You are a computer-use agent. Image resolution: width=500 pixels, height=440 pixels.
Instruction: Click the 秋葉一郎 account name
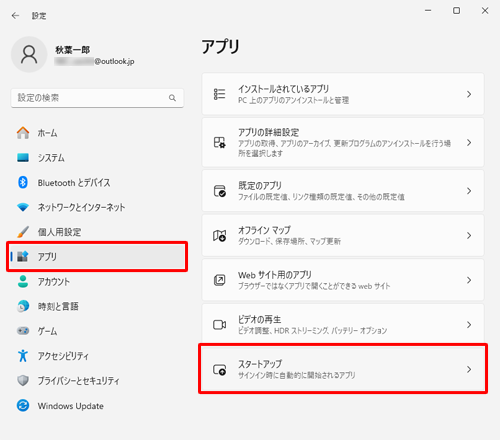pyautogui.click(x=72, y=50)
